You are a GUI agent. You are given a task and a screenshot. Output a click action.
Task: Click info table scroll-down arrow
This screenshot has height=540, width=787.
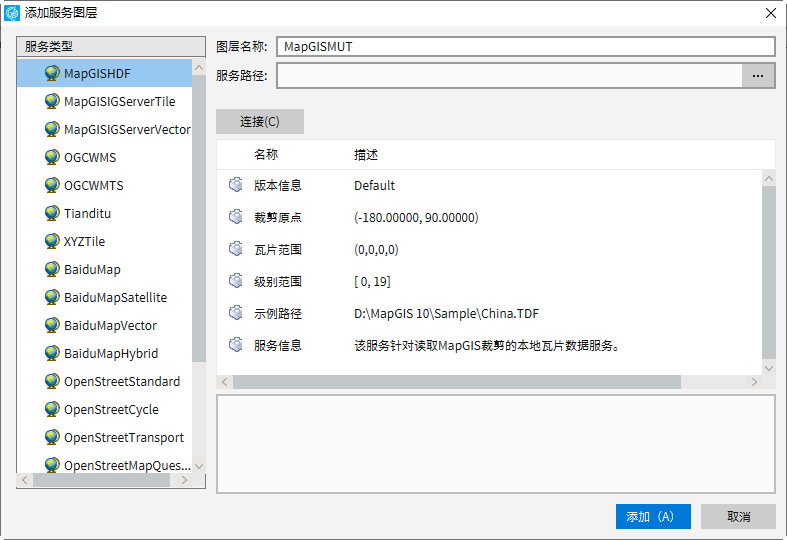[768, 368]
